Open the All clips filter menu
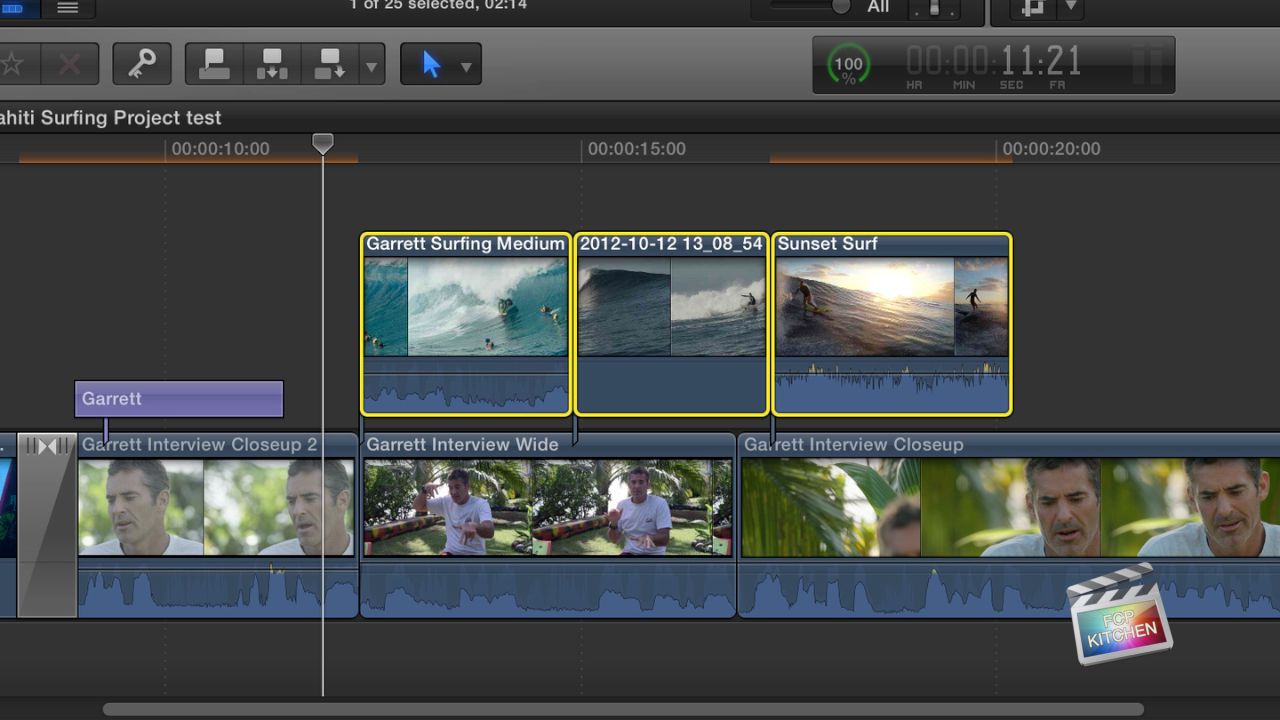This screenshot has width=1280, height=720. pos(878,8)
